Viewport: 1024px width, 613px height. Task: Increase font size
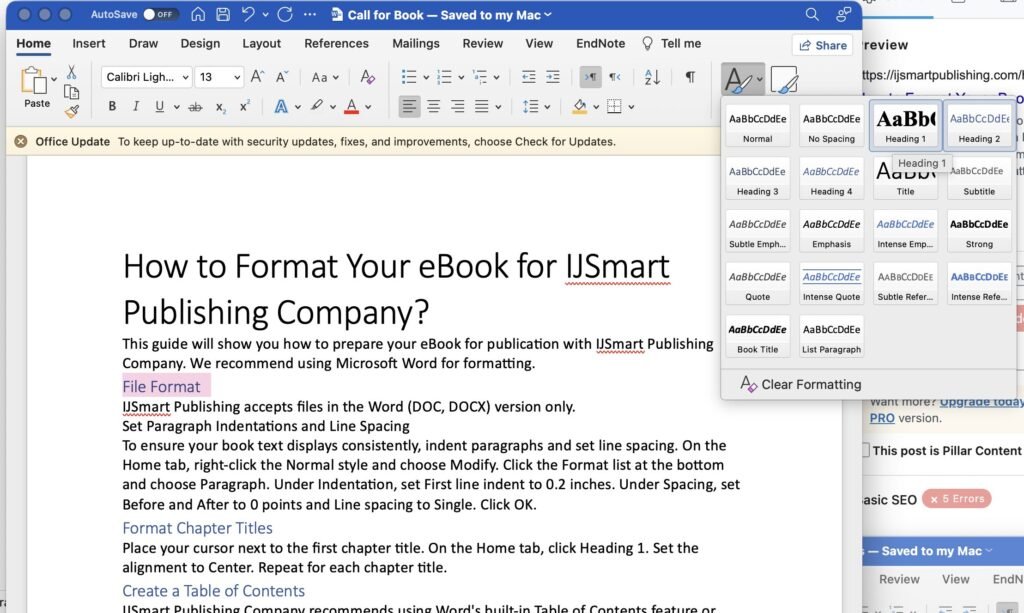coord(257,76)
